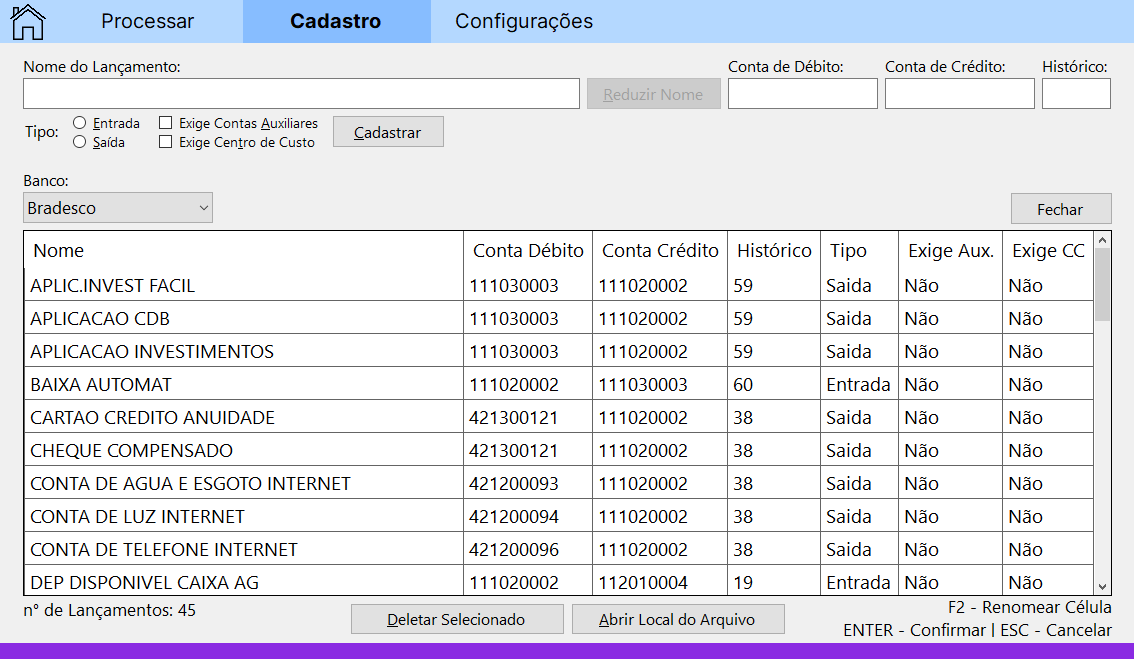Screen dimensions: 1134x659
Task: Select the Saída radio button
Action: (80, 142)
